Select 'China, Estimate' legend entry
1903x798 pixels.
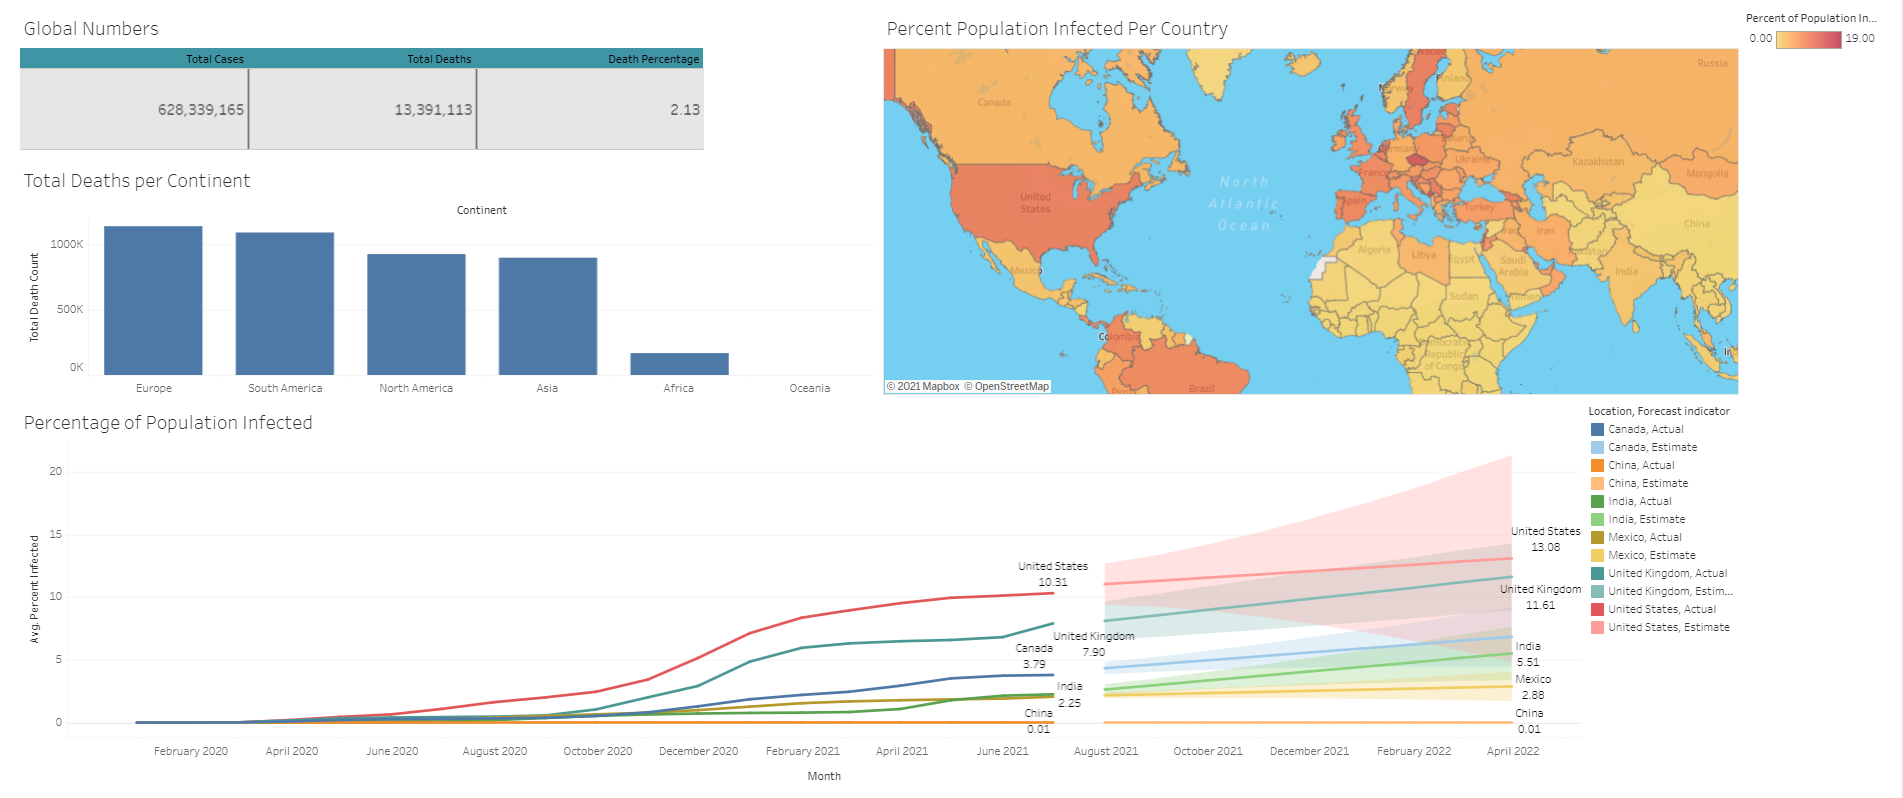1646,484
